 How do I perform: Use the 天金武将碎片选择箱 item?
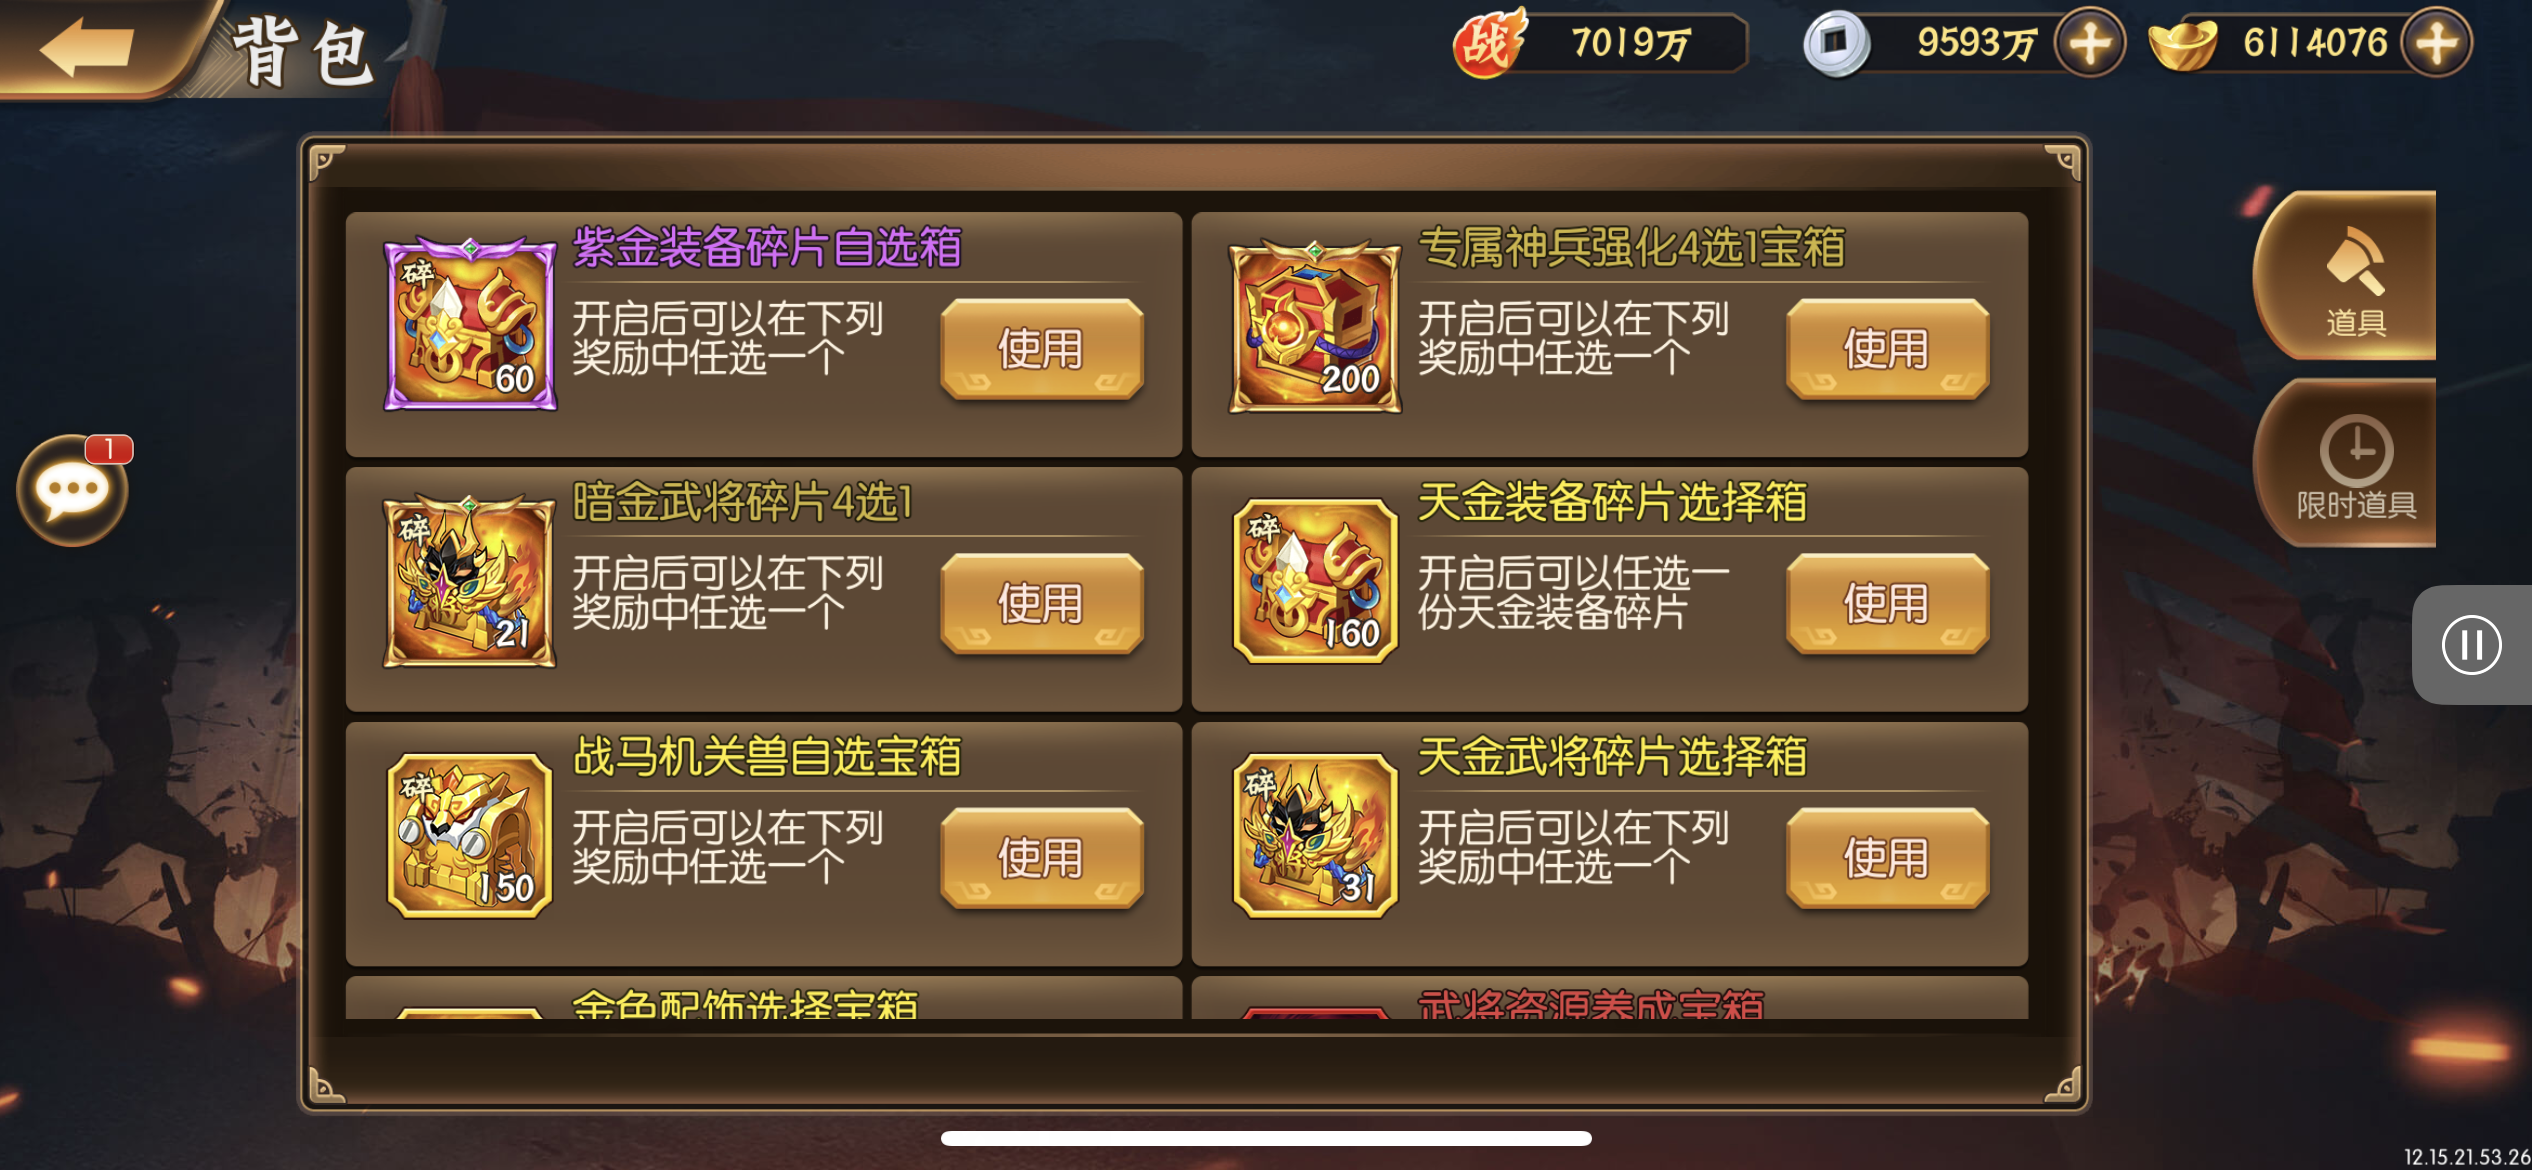[x=1887, y=858]
